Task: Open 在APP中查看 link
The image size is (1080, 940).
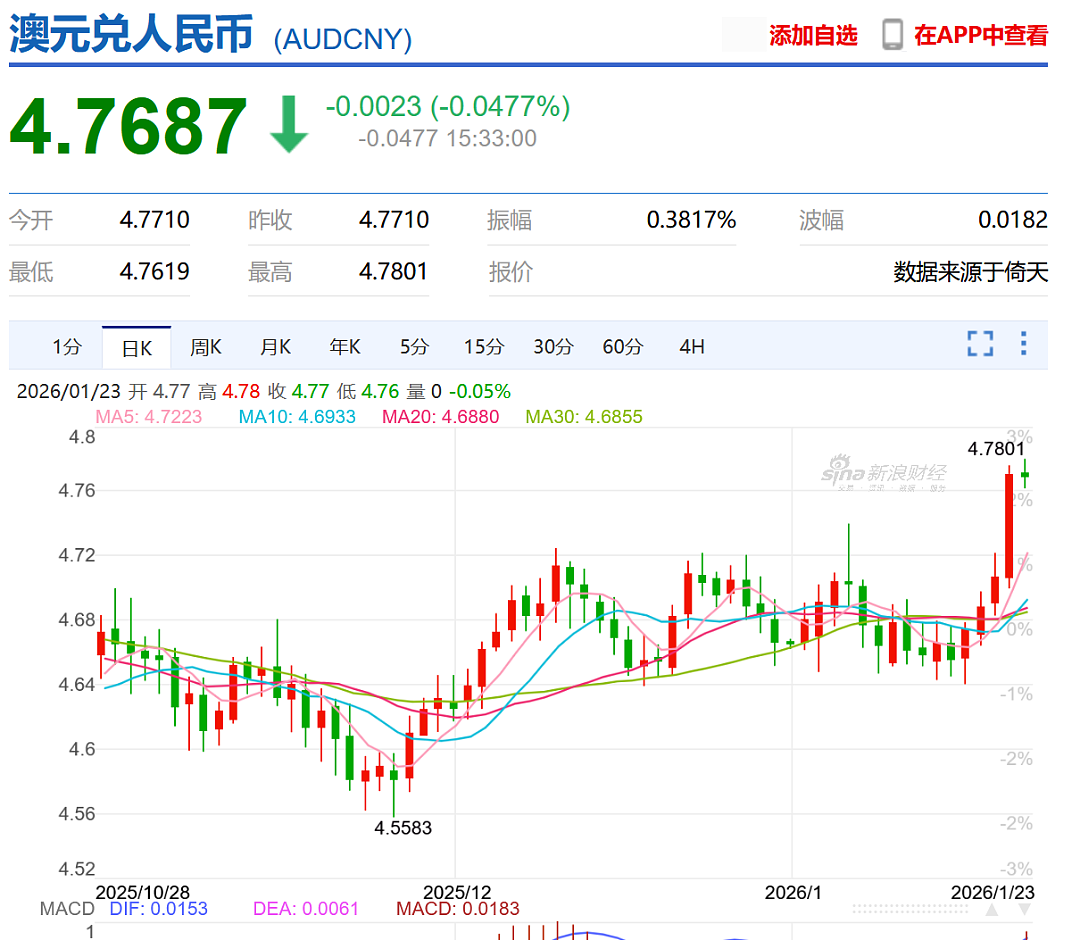Action: click(981, 35)
